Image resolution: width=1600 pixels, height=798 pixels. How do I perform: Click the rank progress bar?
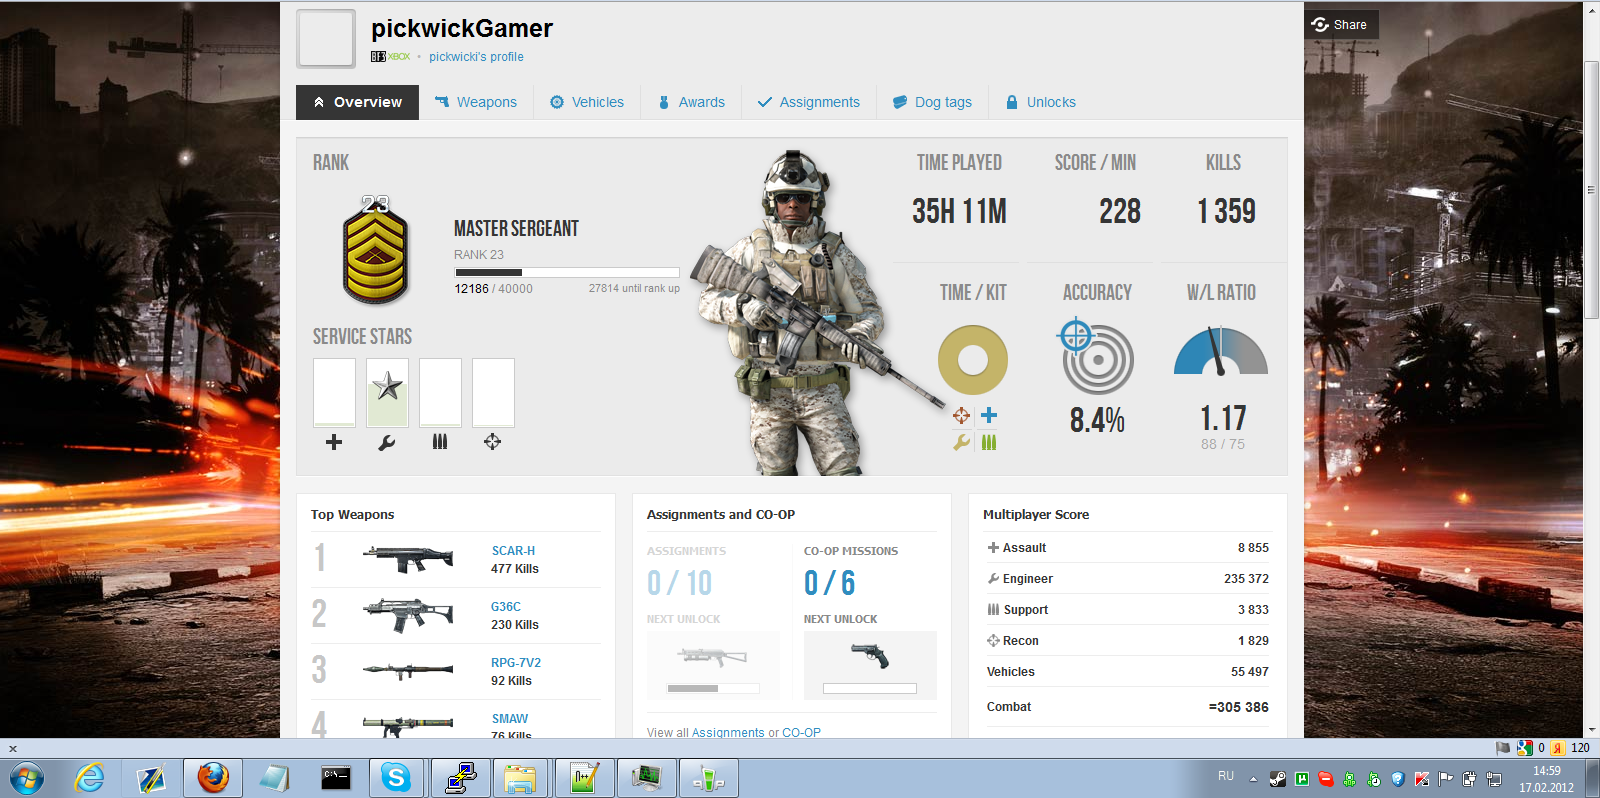[x=567, y=272]
